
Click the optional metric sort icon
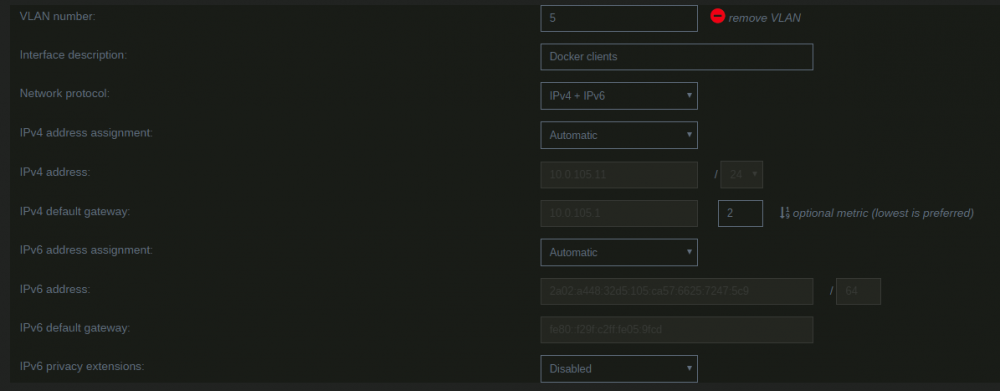[784, 213]
